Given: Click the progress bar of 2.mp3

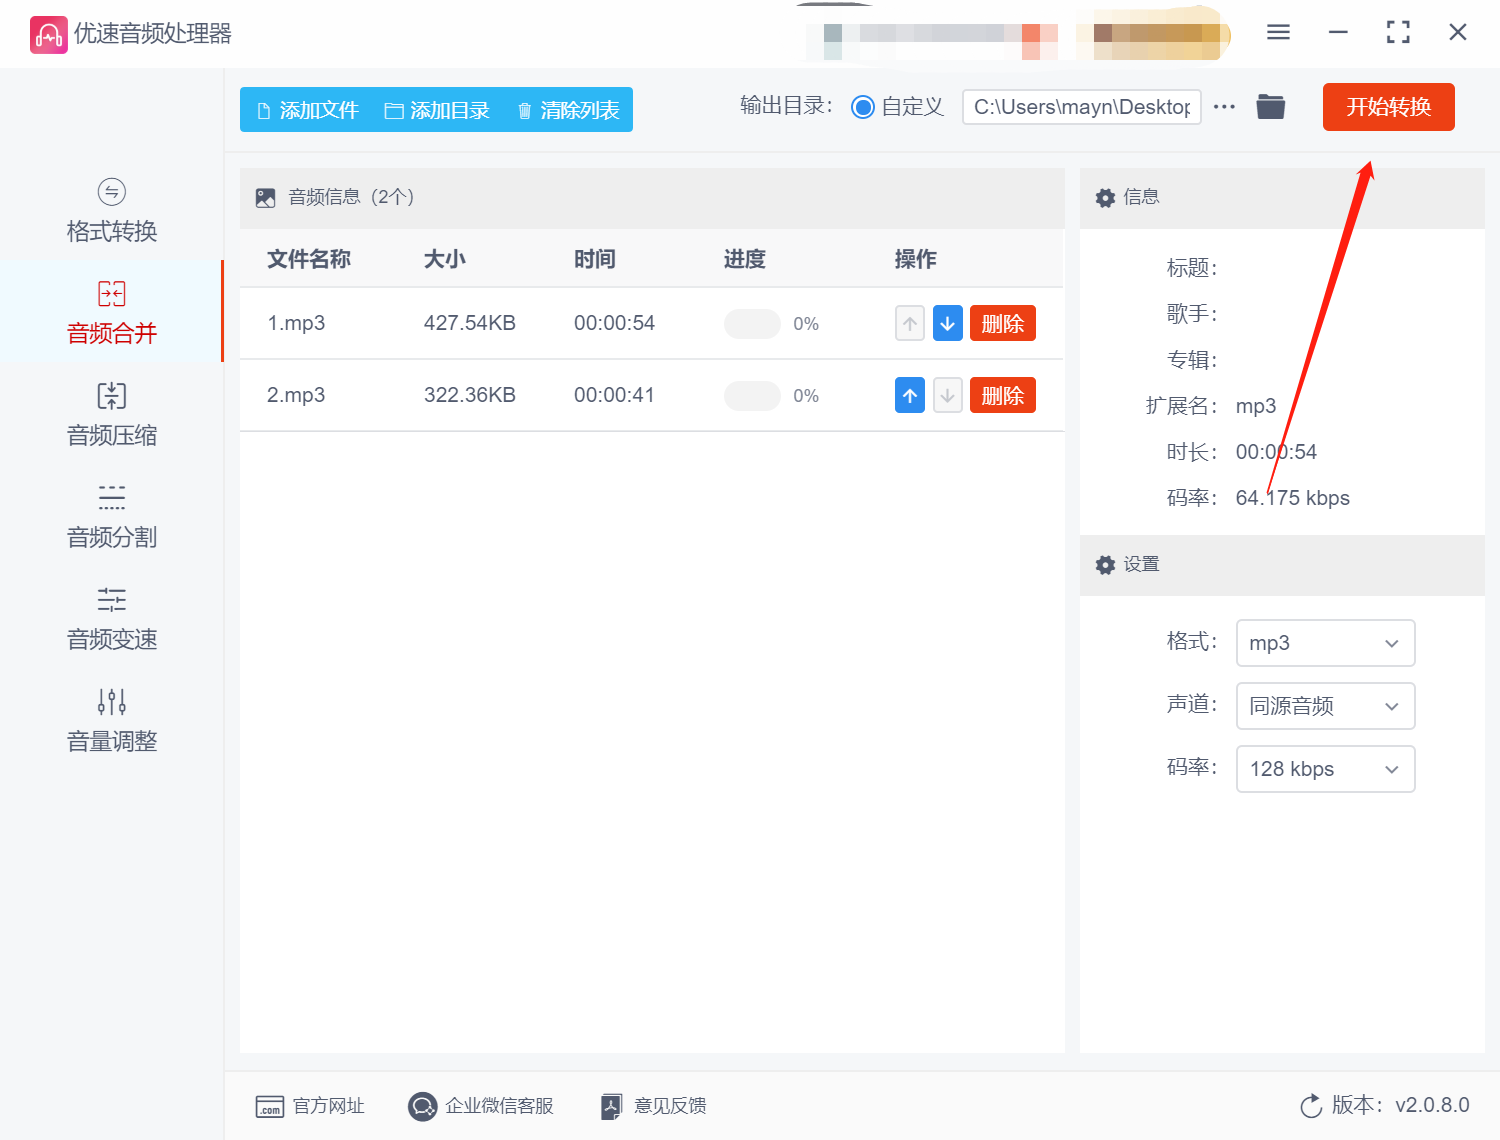Looking at the screenshot, I should [x=752, y=395].
